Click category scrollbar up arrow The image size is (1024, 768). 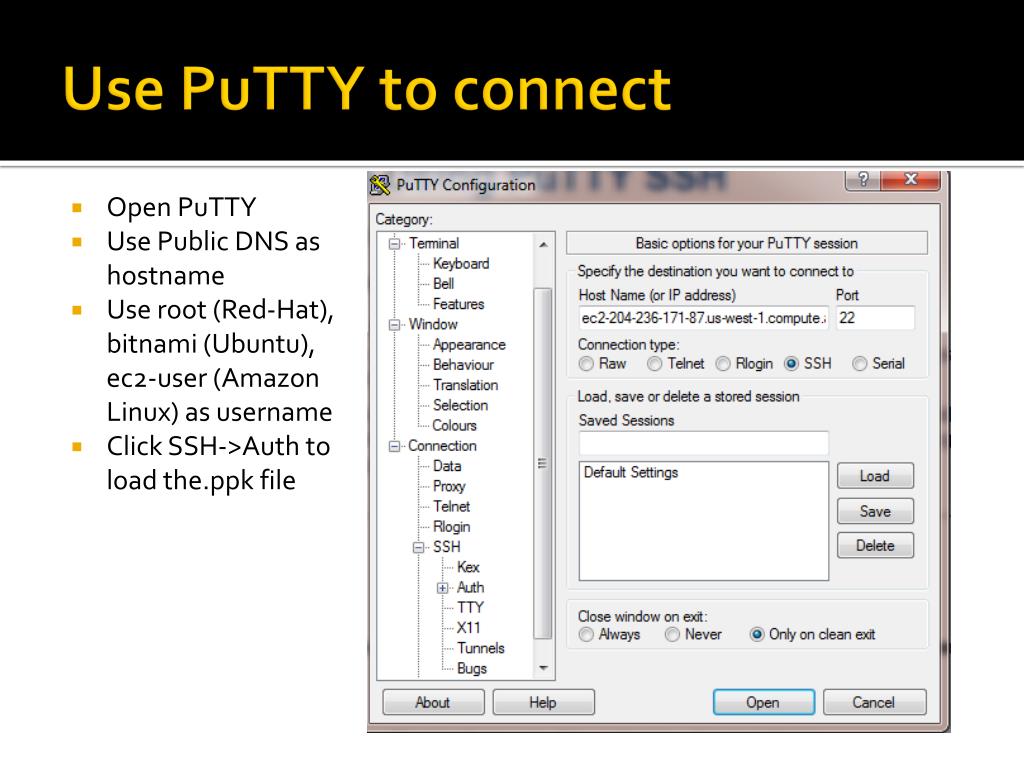[543, 245]
